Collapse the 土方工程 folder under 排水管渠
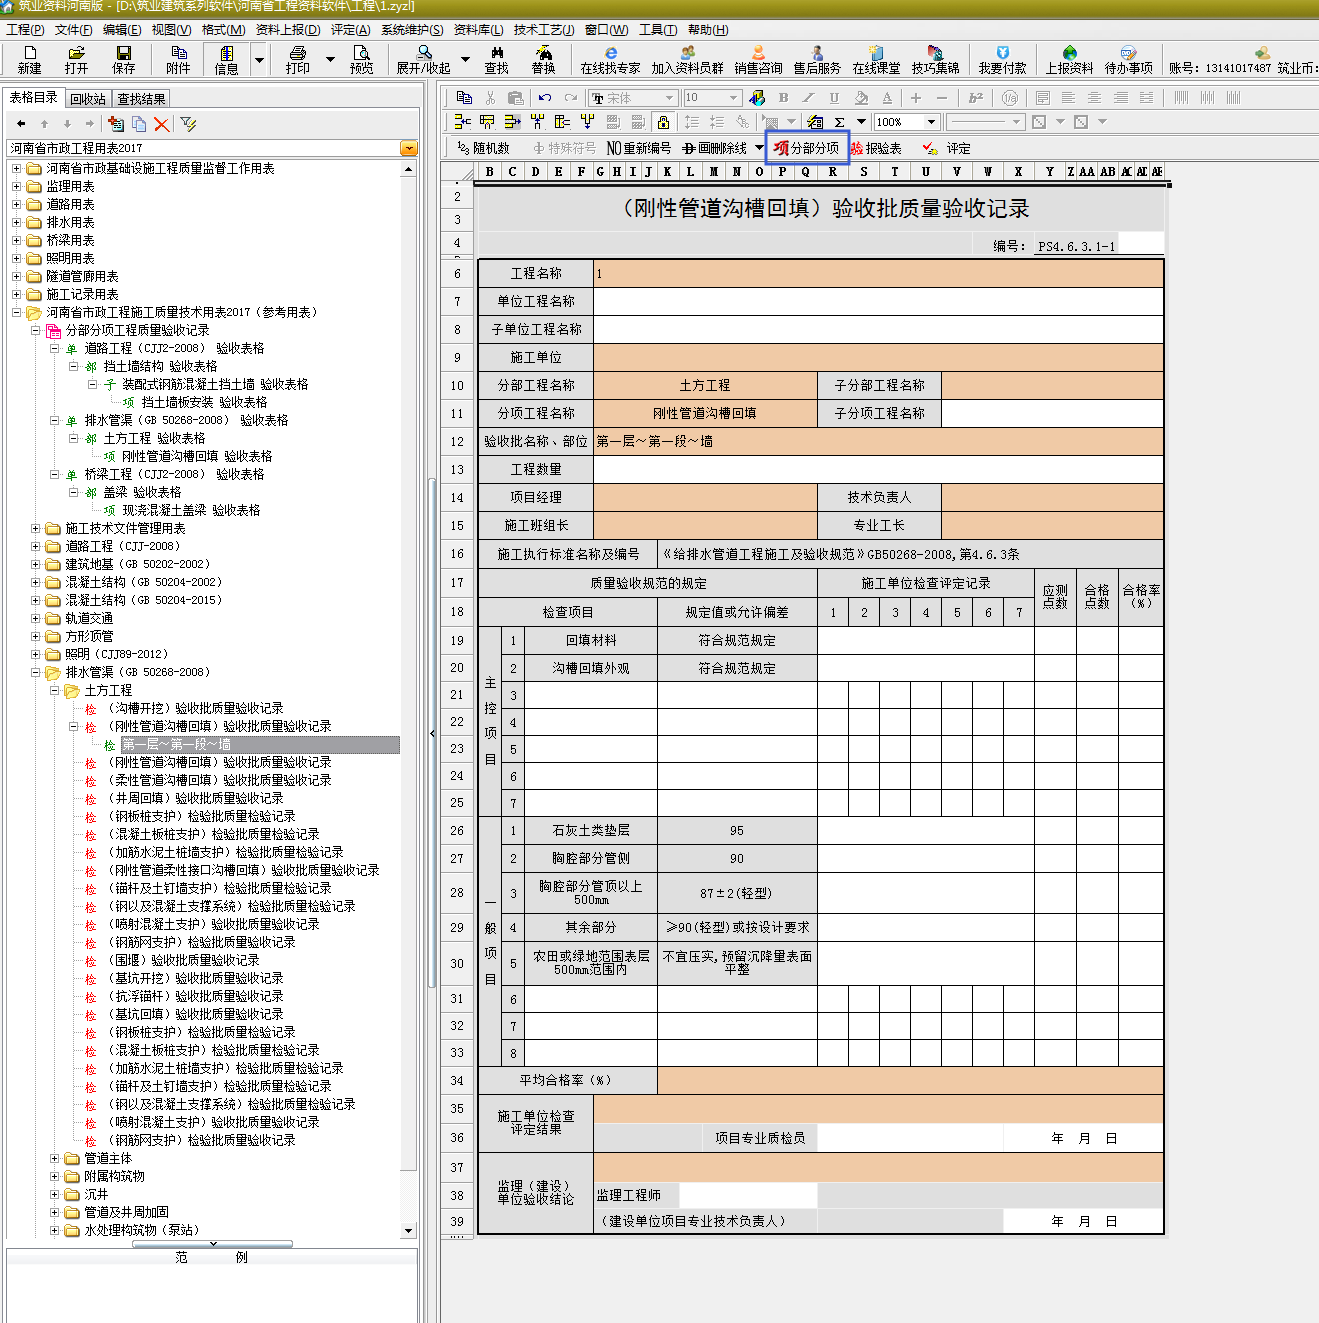The height and width of the screenshot is (1323, 1319). coord(54,690)
